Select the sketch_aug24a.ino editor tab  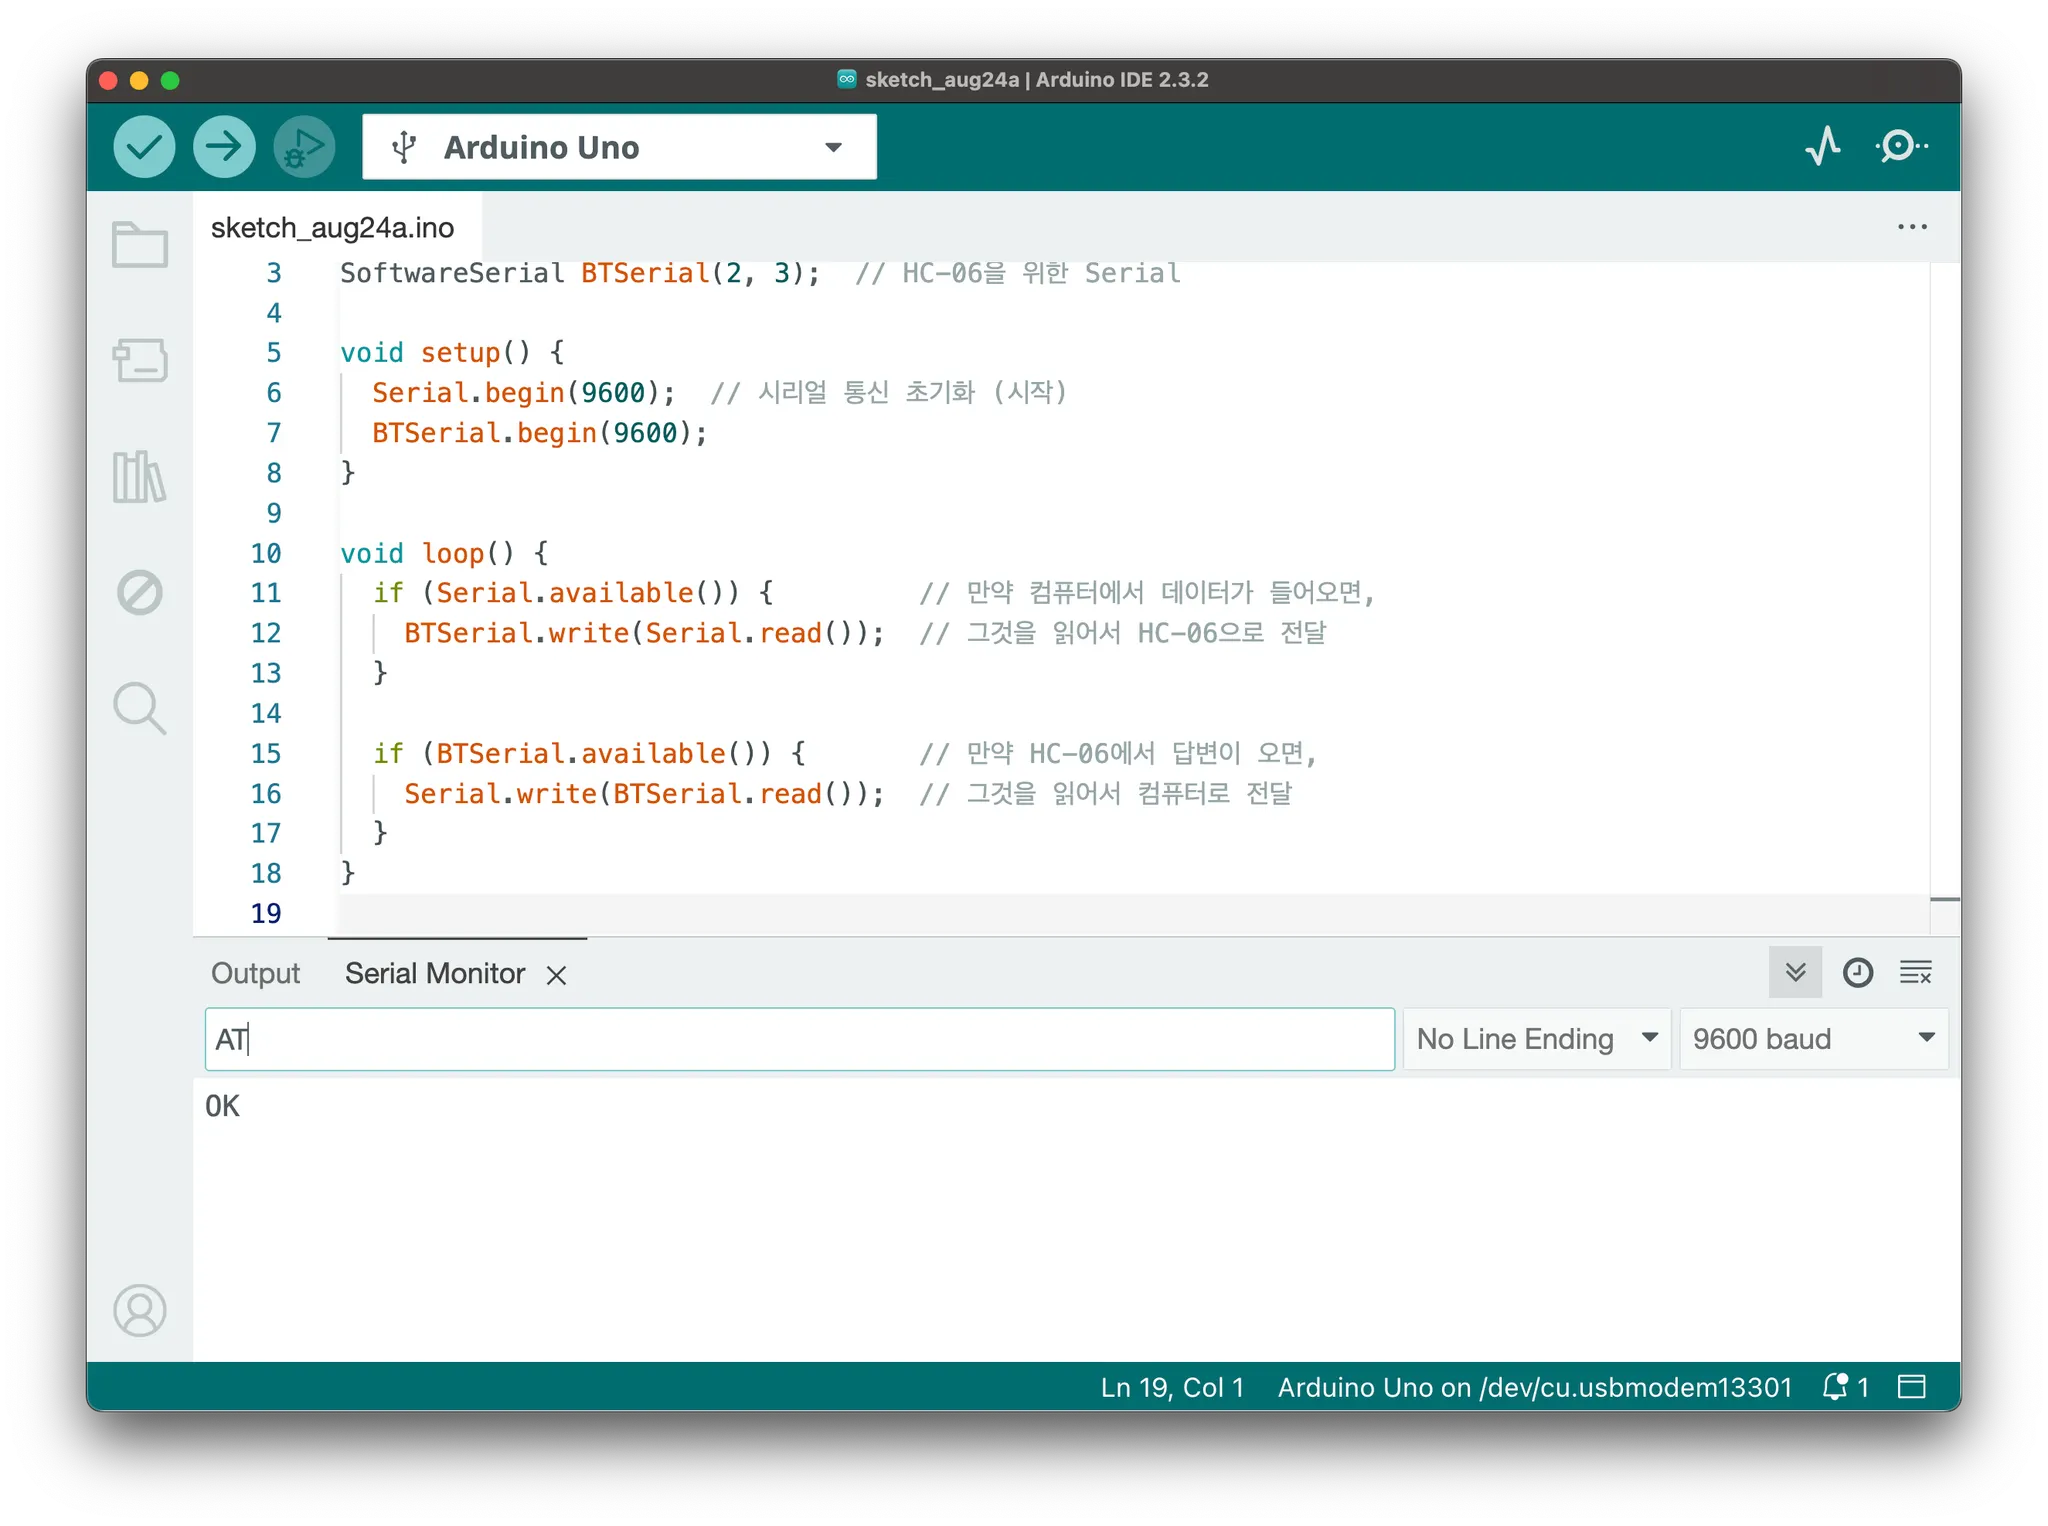point(333,228)
